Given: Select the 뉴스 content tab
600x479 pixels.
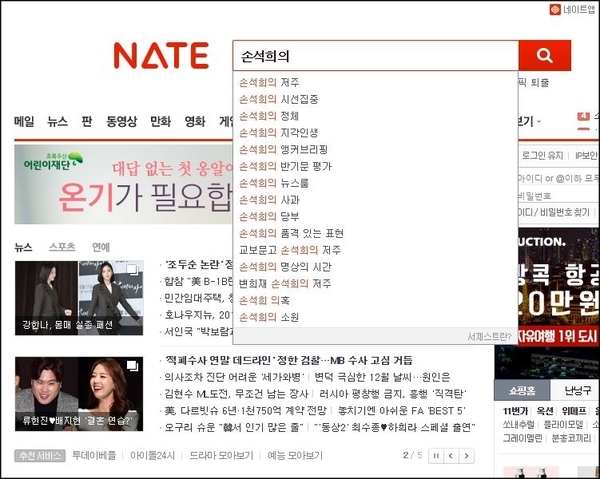Looking at the screenshot, I should 23,247.
